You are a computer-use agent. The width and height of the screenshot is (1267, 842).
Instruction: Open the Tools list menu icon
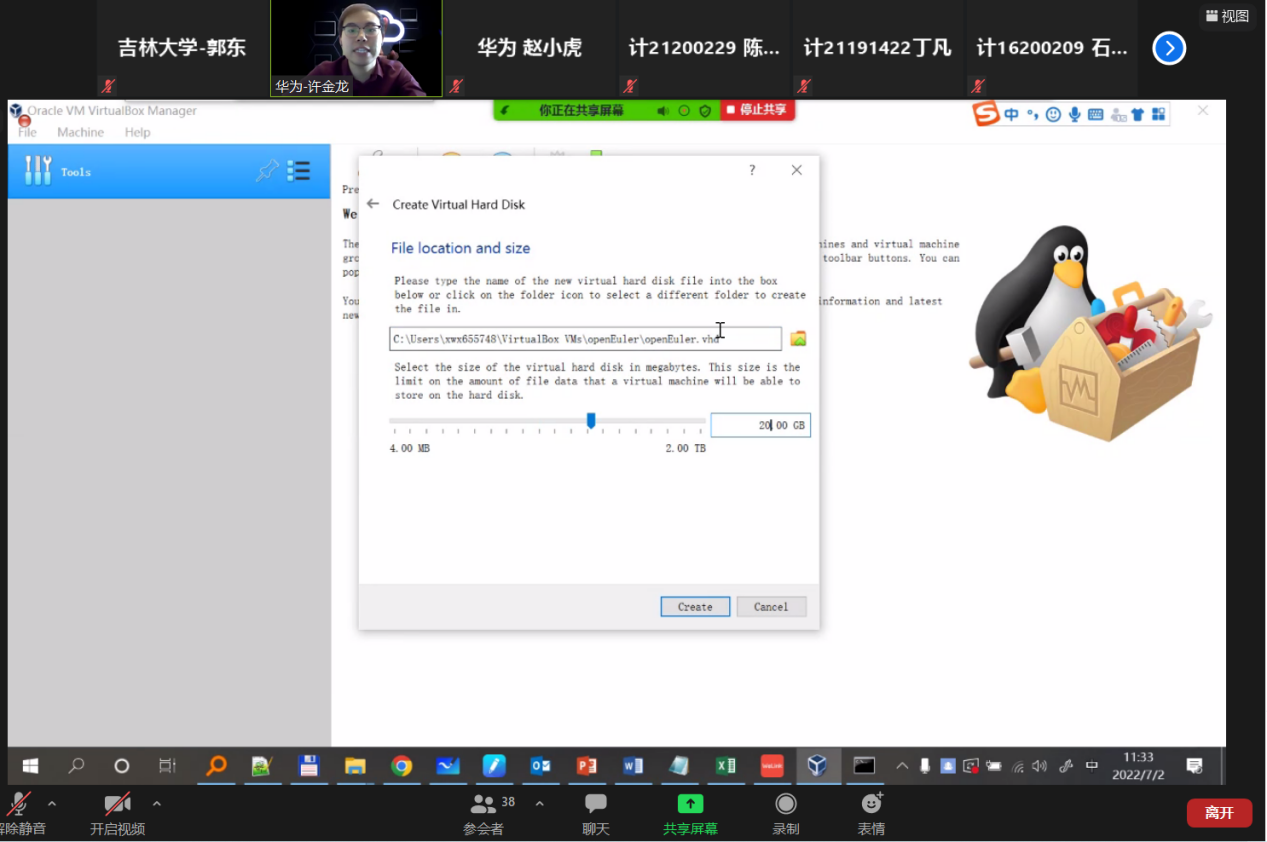[298, 171]
